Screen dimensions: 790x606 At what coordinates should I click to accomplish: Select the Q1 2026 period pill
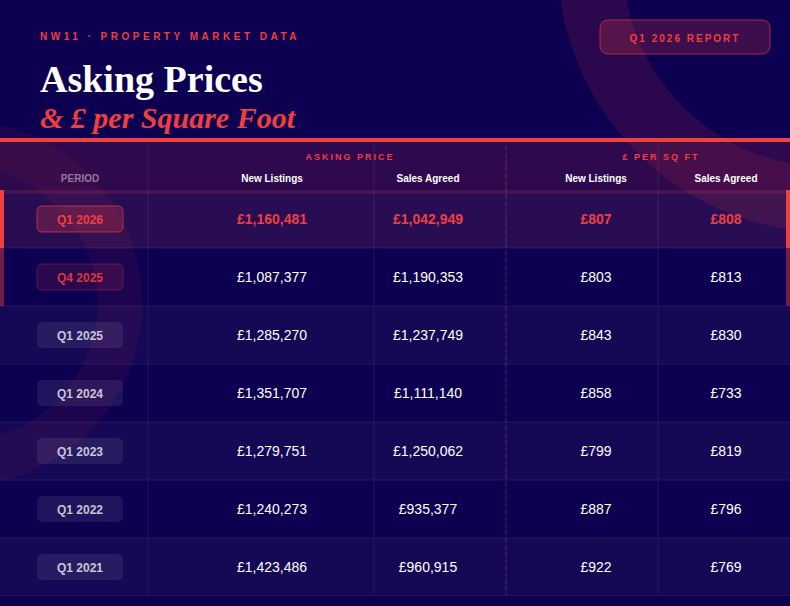[x=80, y=219]
